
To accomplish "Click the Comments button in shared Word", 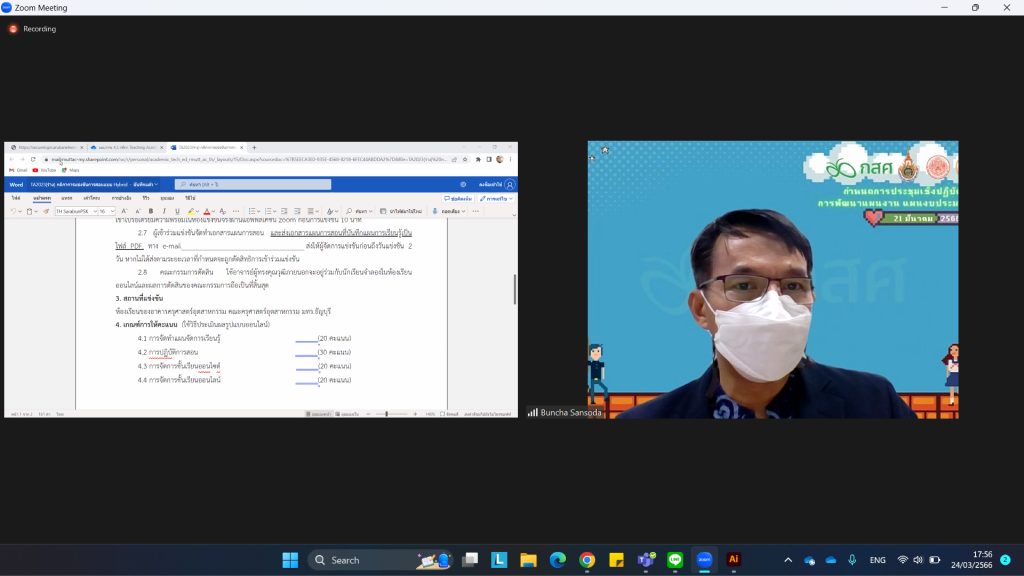I will (458, 199).
